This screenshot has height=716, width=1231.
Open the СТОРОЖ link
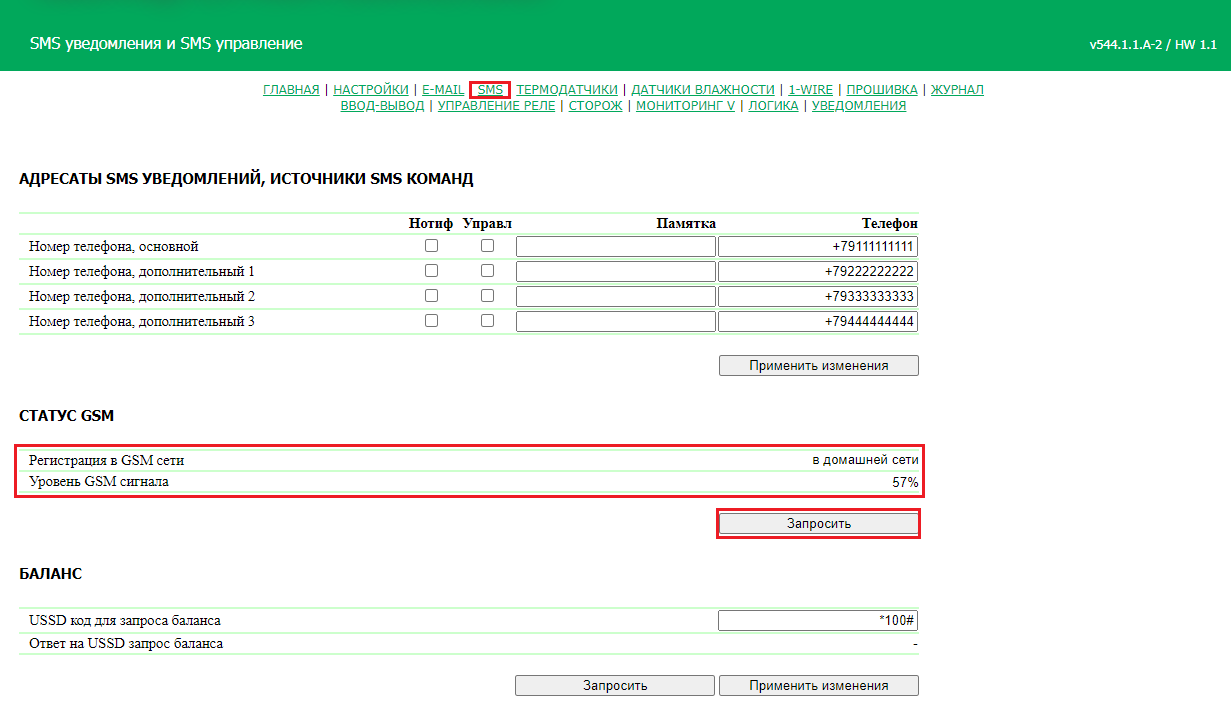pyautogui.click(x=595, y=105)
